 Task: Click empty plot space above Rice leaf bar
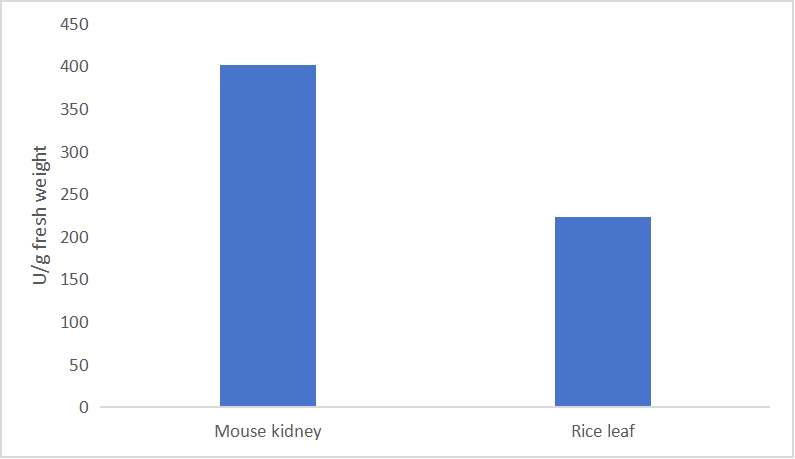pyautogui.click(x=603, y=120)
